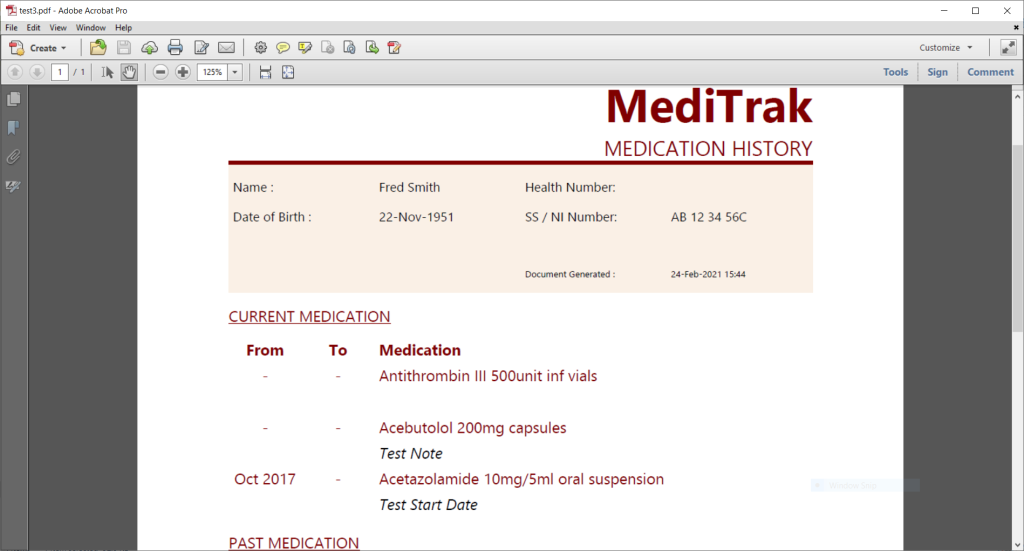
Task: Click Antithrombin III 500unit inf vials text
Action: [x=488, y=376]
